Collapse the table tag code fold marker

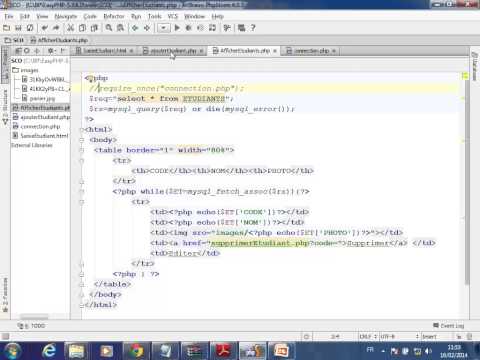coord(82,150)
